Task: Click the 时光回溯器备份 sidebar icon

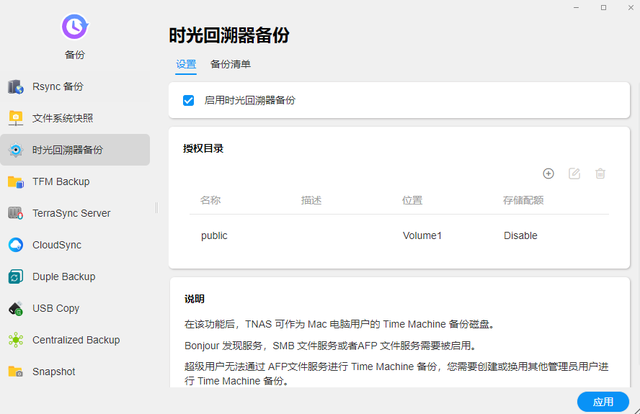Action: click(16, 150)
